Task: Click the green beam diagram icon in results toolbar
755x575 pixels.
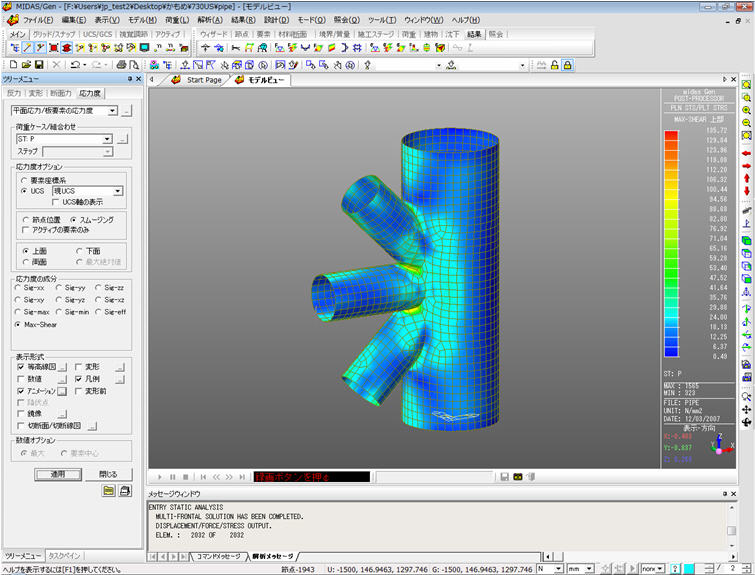Action: tap(248, 48)
